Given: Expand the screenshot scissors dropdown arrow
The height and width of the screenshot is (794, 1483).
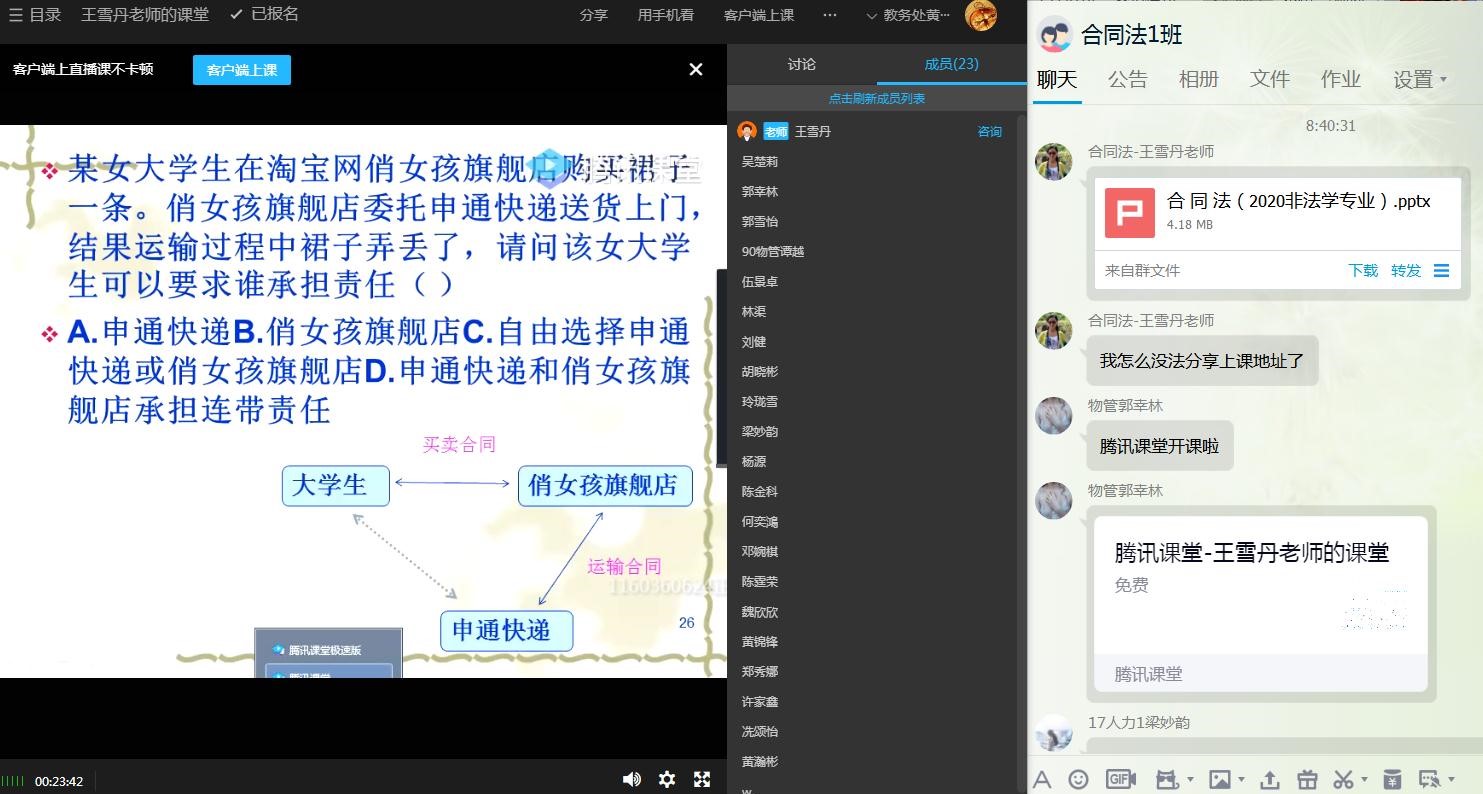Looking at the screenshot, I should point(1364,780).
